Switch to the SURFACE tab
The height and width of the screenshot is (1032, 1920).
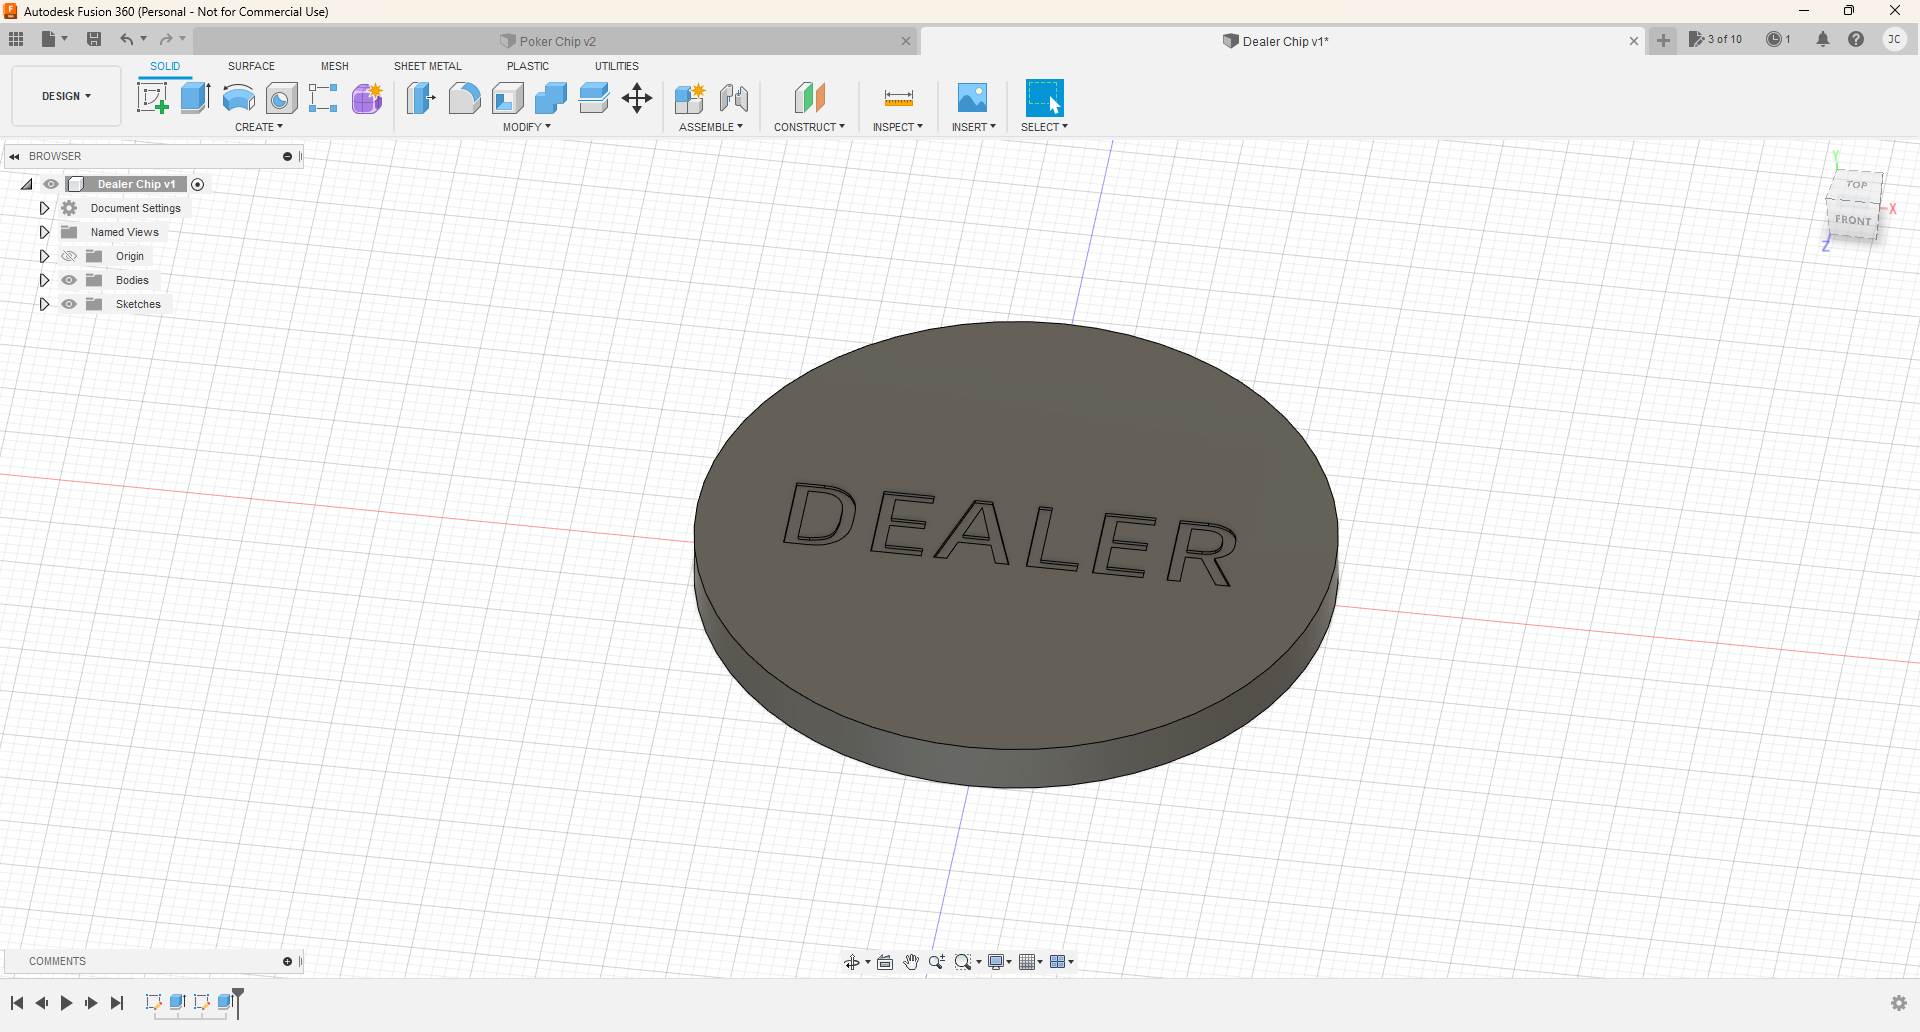251,66
